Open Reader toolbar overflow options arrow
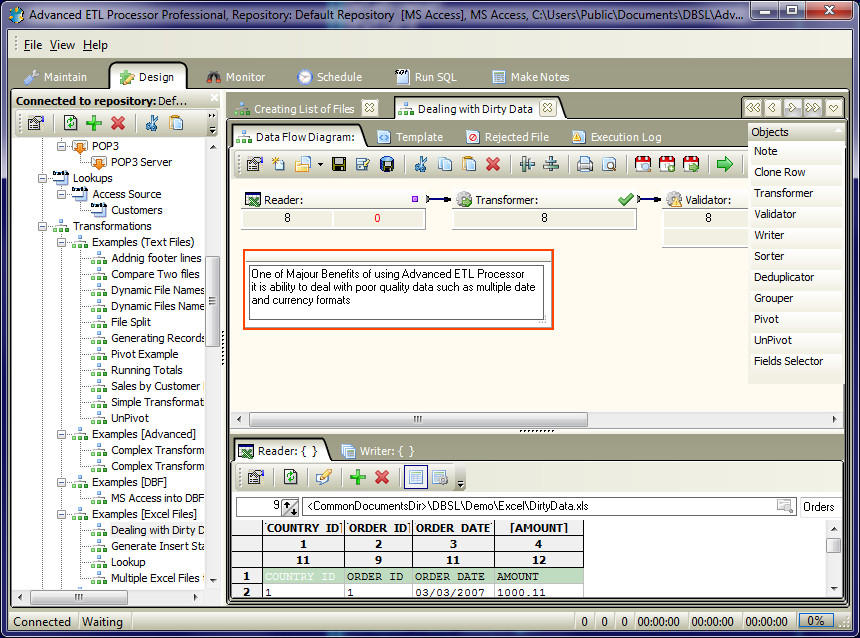 pos(461,483)
